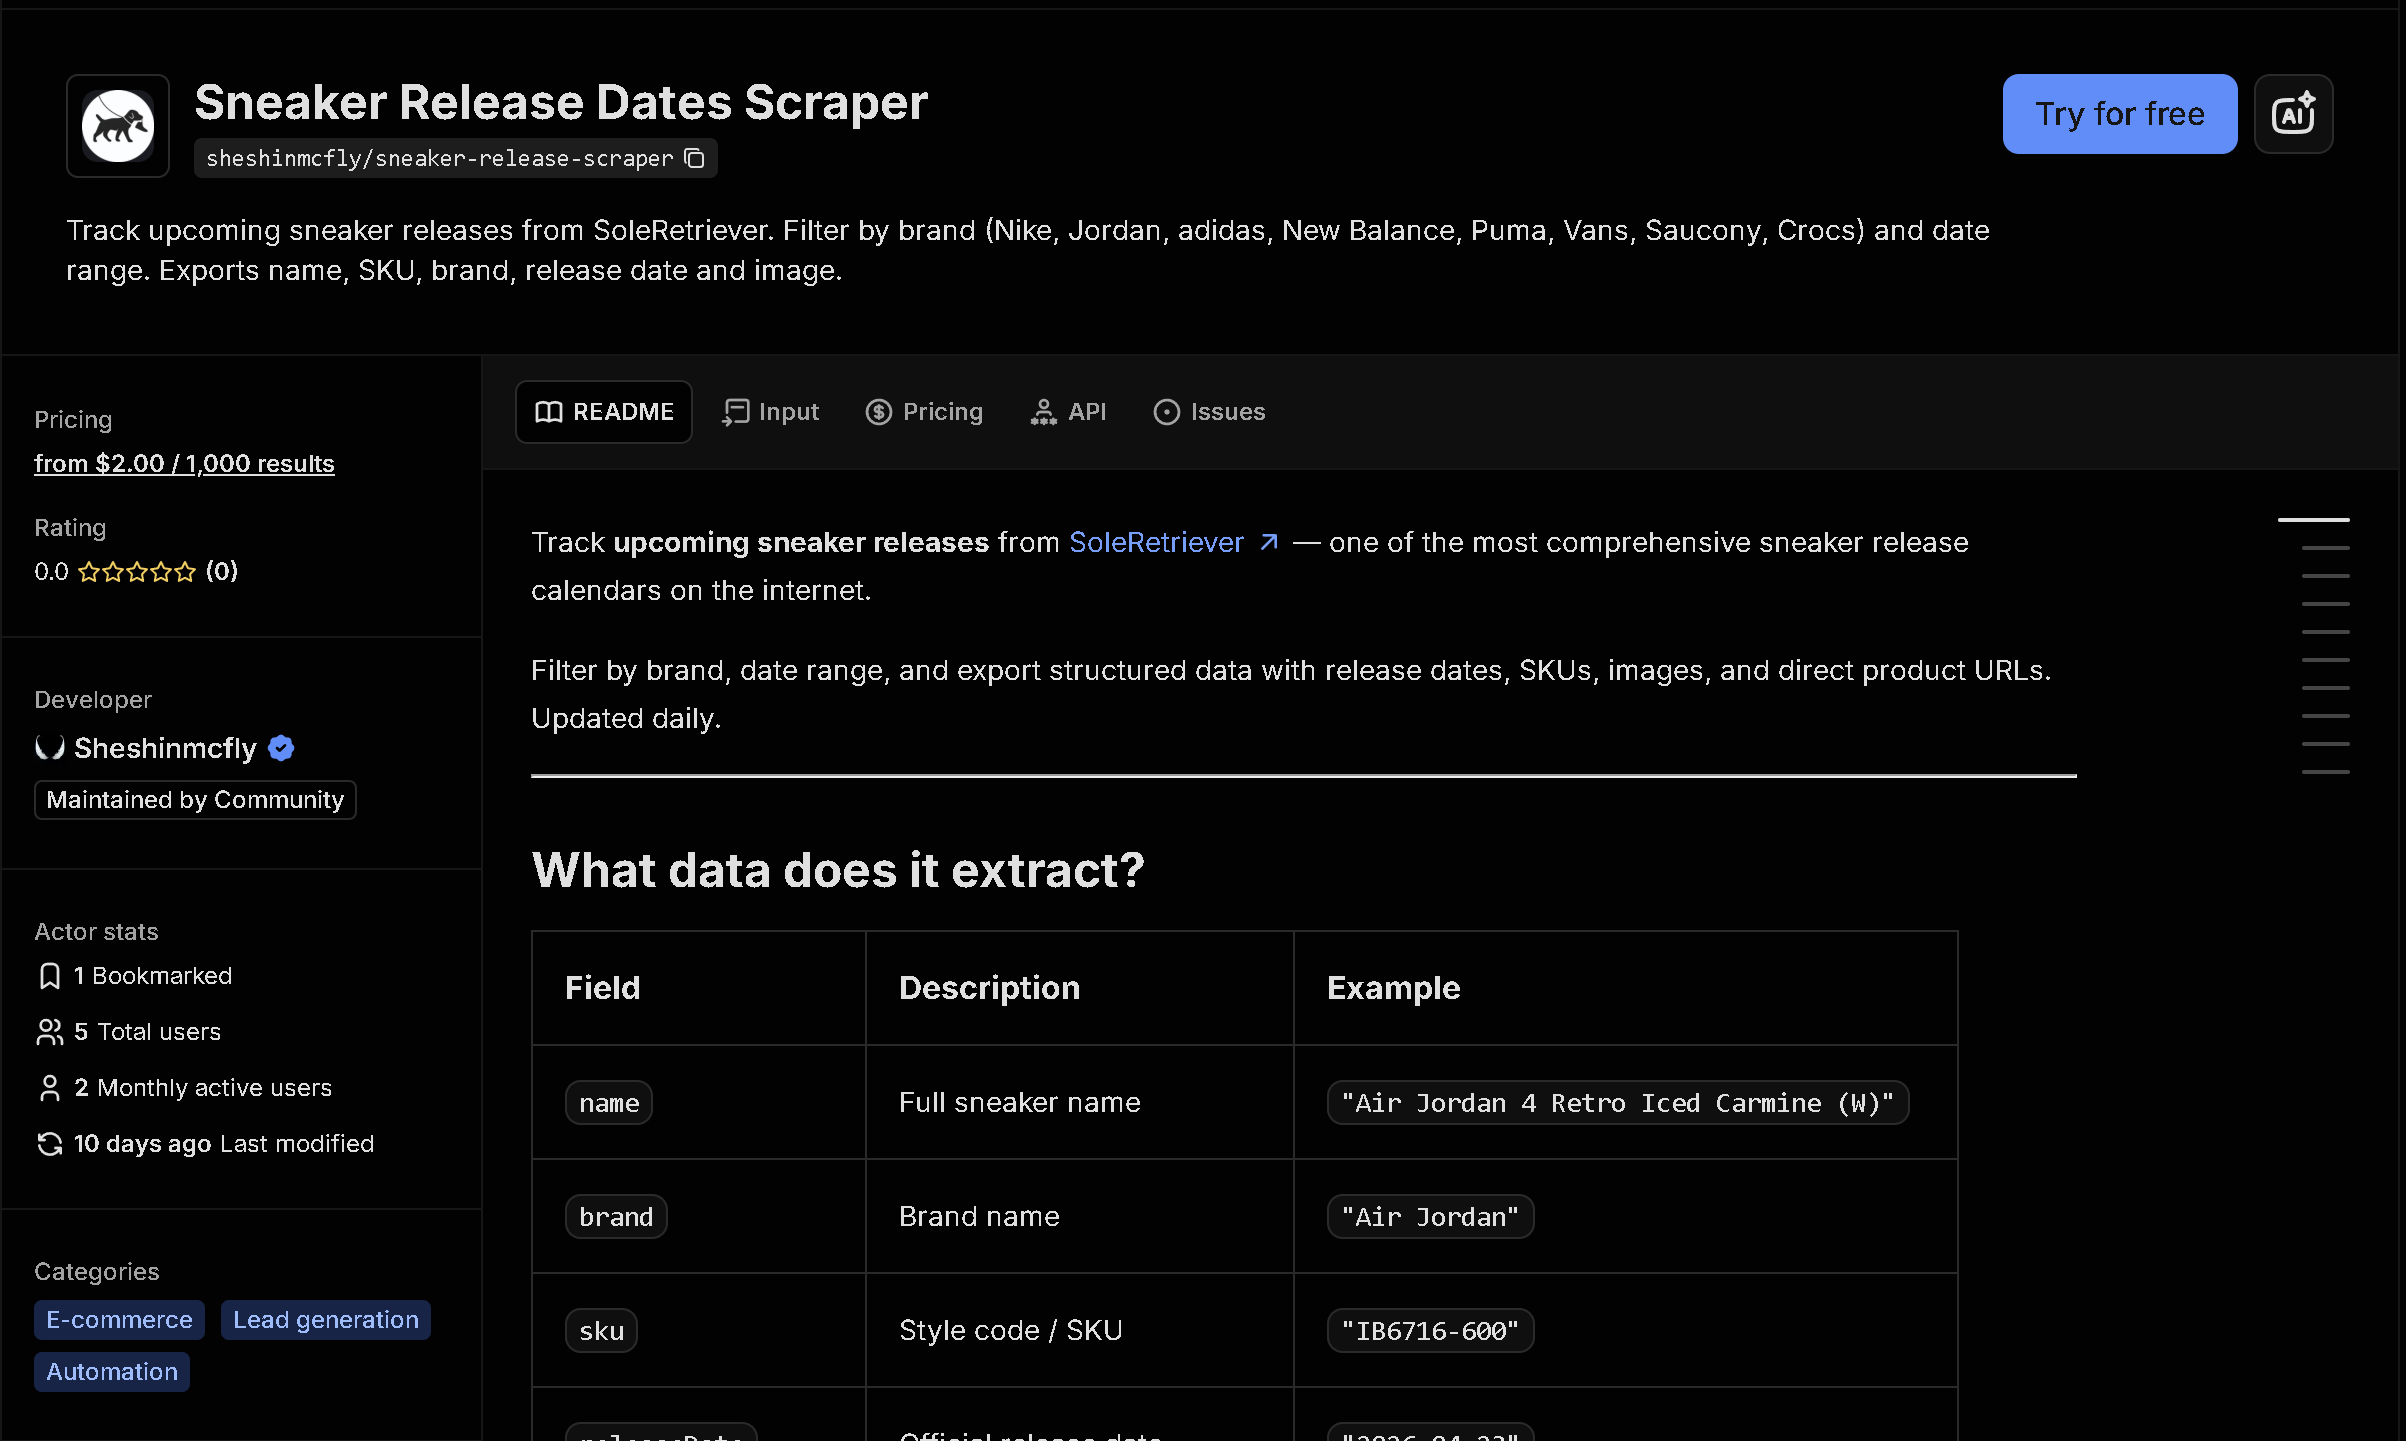2406x1441 pixels.
Task: Click the 10 days ago Last modified stat
Action: point(224,1144)
